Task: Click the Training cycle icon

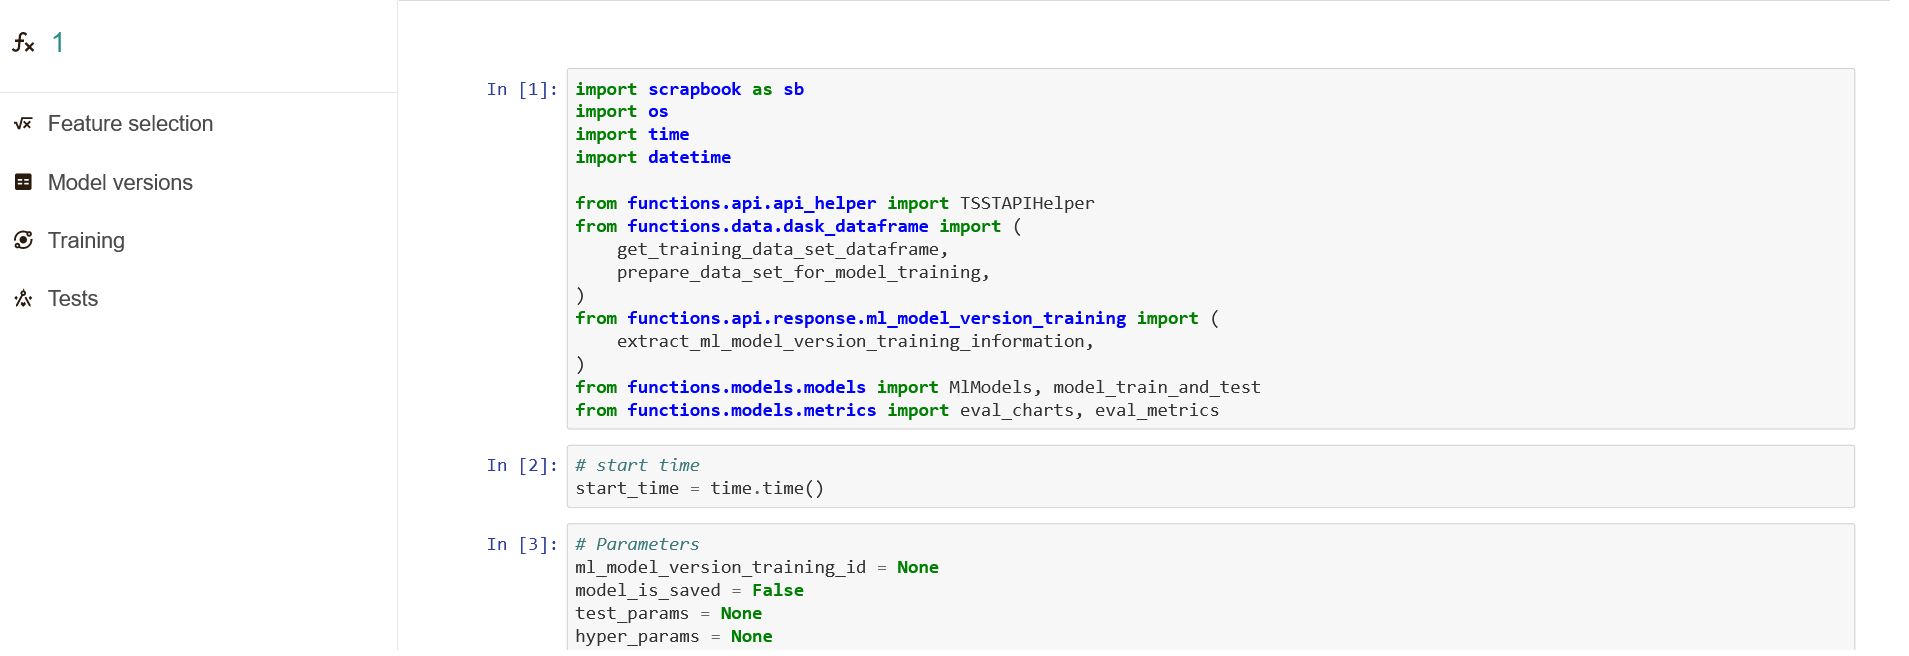Action: tap(23, 240)
